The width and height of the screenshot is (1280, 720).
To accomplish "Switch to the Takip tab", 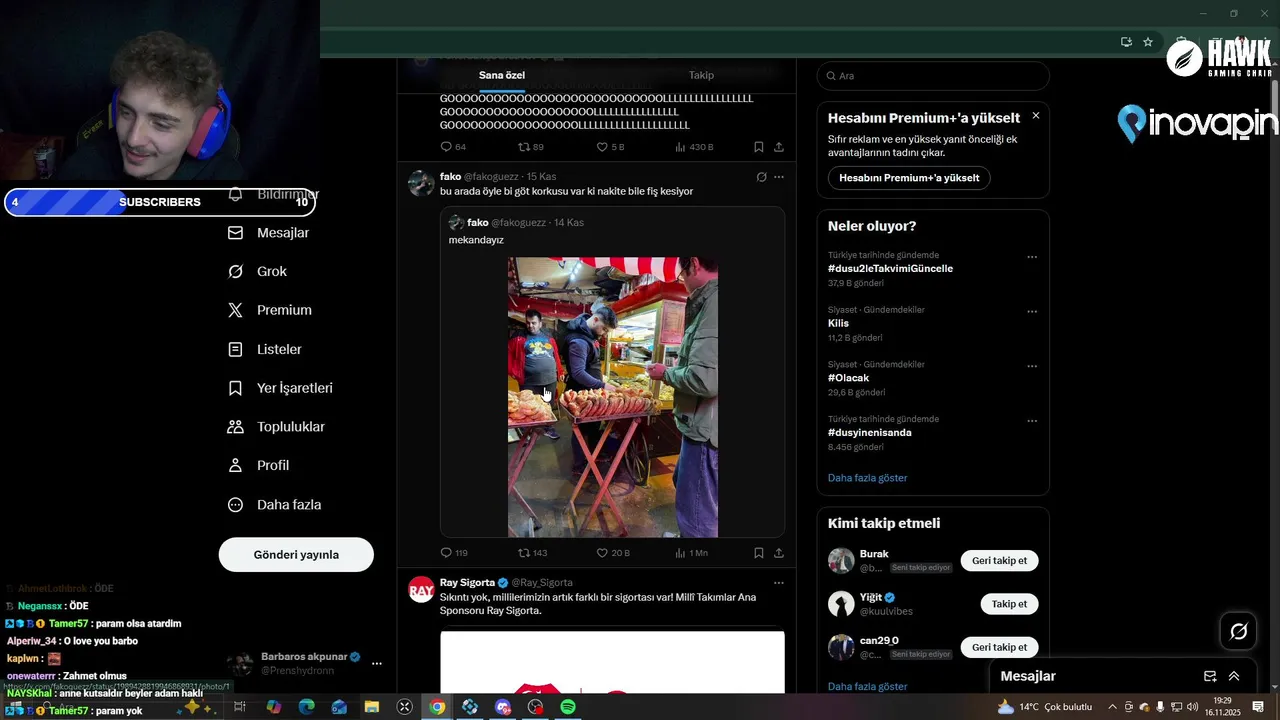I will click(701, 75).
